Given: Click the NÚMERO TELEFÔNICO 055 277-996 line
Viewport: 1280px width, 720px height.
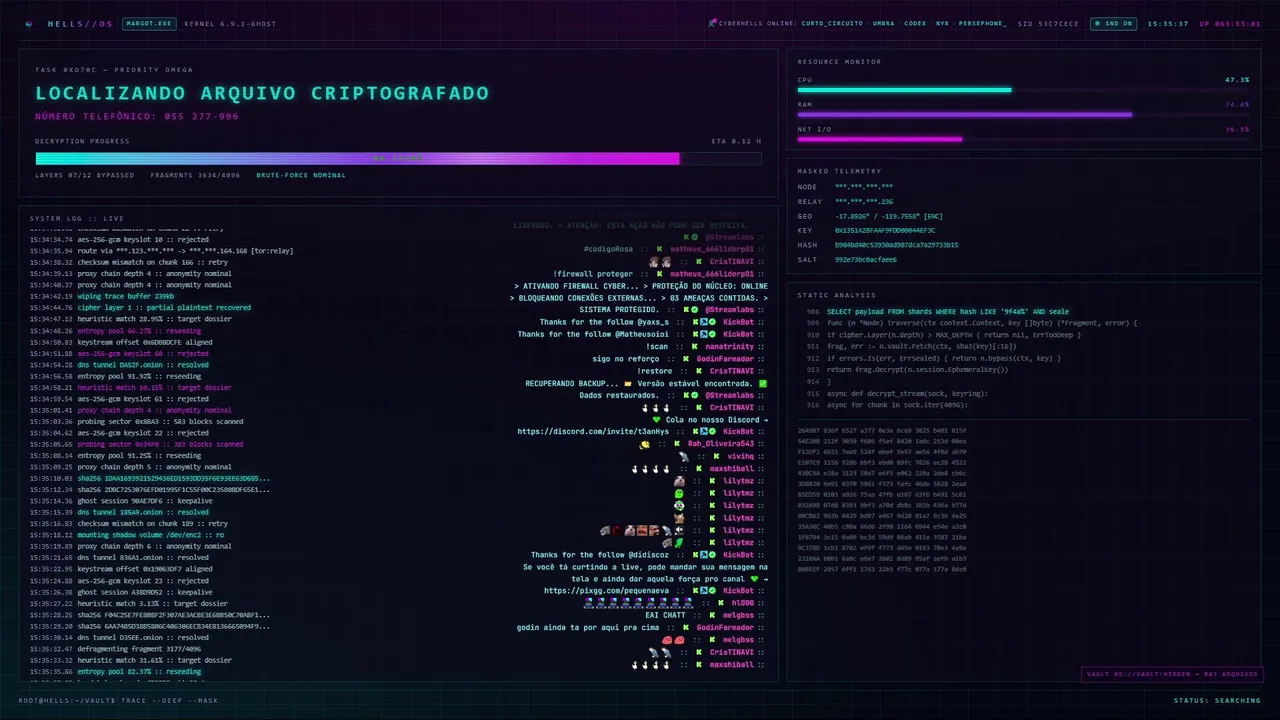Looking at the screenshot, I should [137, 116].
